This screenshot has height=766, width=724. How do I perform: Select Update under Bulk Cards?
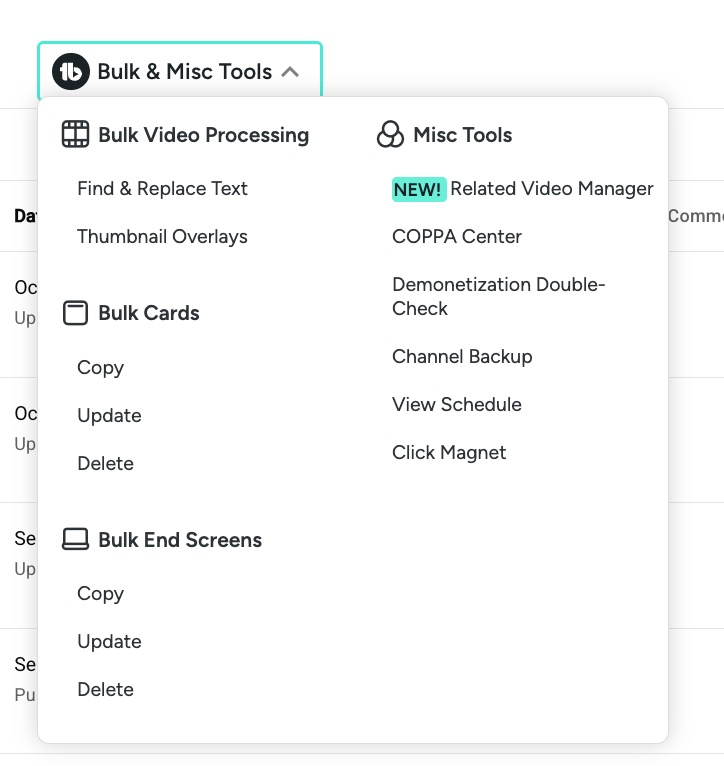click(x=109, y=416)
